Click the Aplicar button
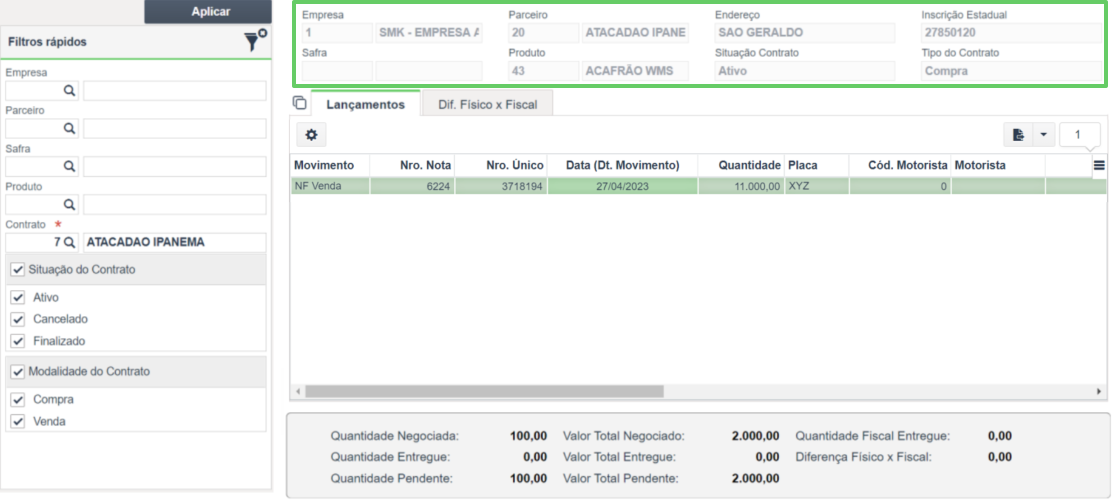 (x=208, y=11)
